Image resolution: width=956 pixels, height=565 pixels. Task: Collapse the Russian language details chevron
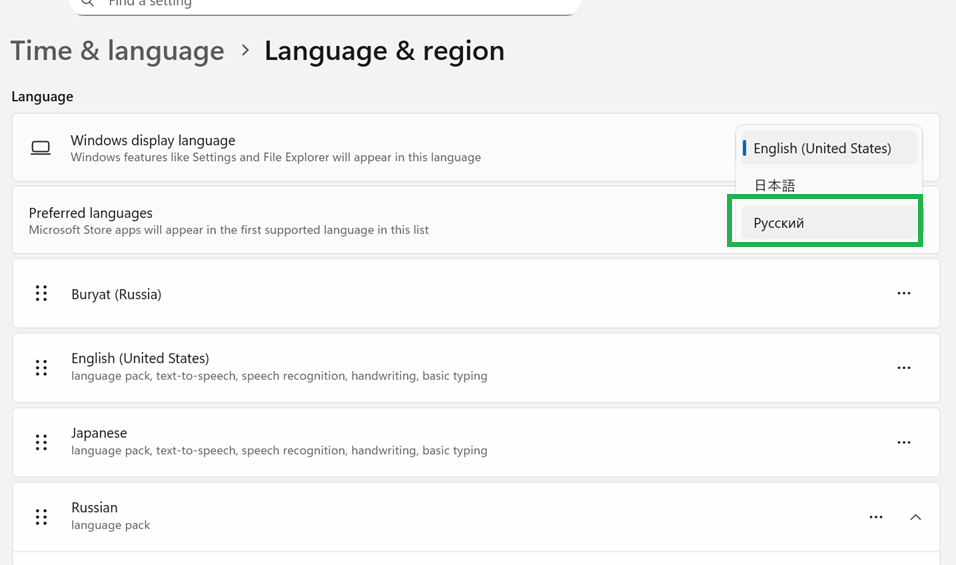915,517
